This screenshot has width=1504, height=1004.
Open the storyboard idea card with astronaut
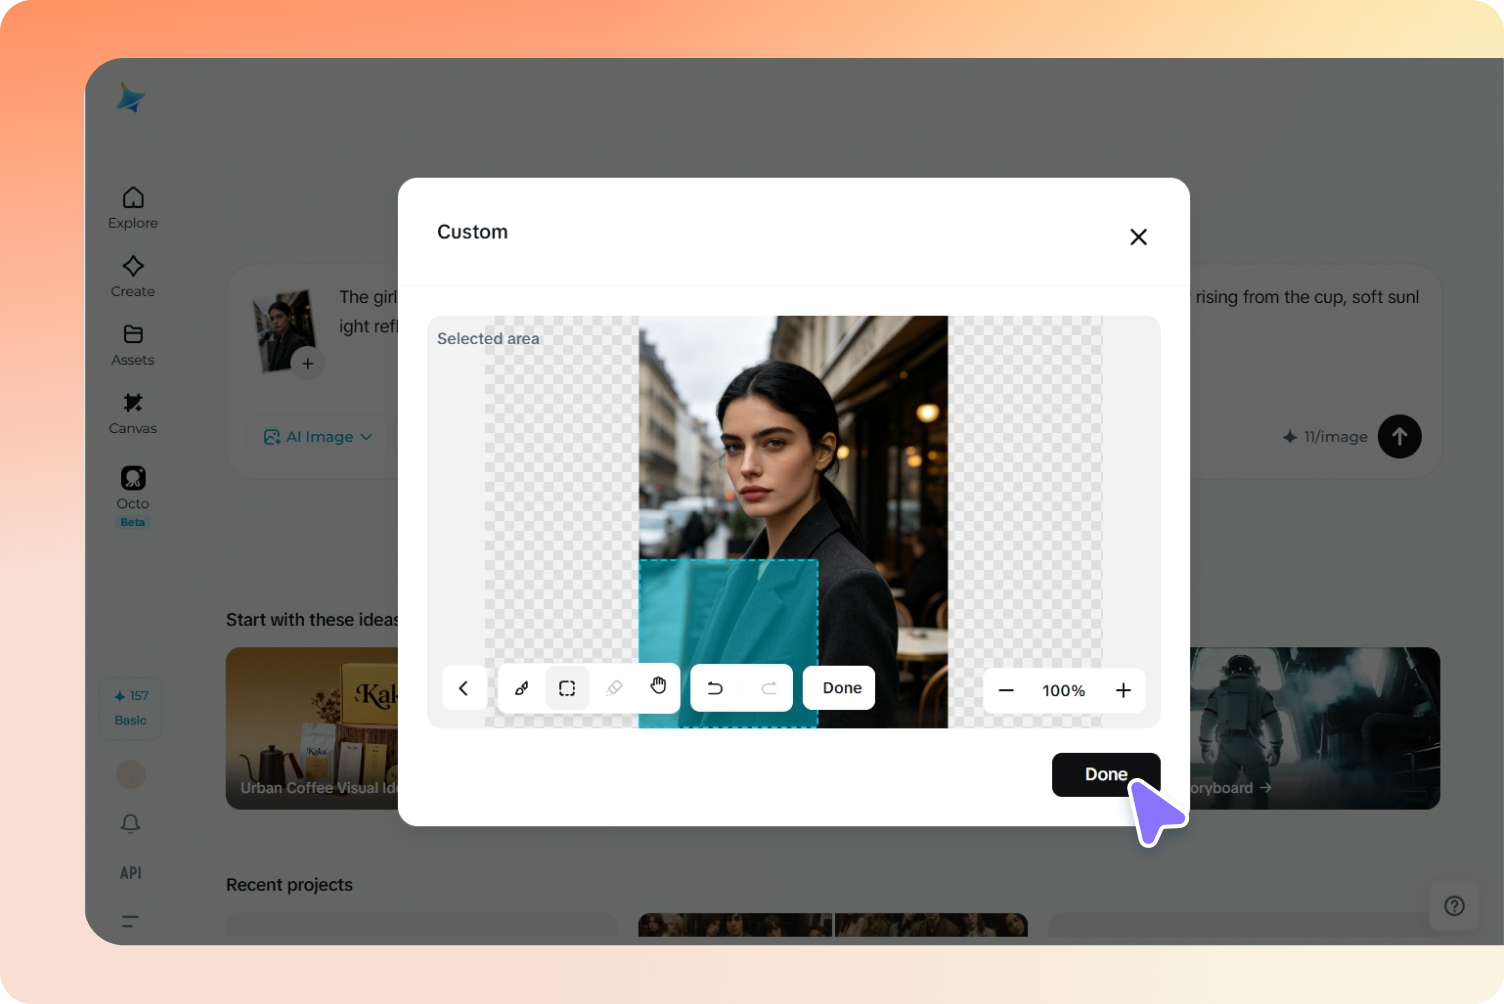pos(1315,728)
